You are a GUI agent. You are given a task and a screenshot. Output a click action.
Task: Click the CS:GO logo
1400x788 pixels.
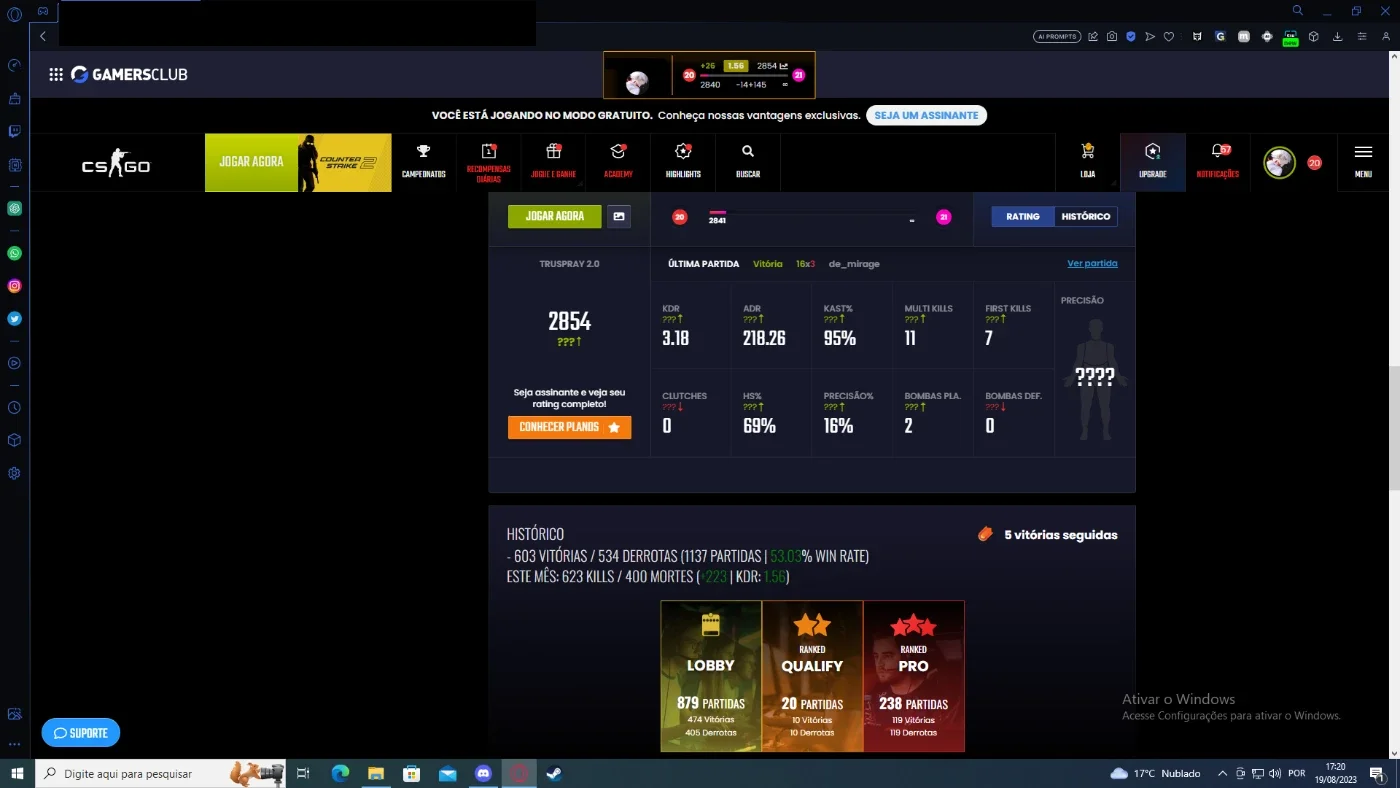coord(116,163)
